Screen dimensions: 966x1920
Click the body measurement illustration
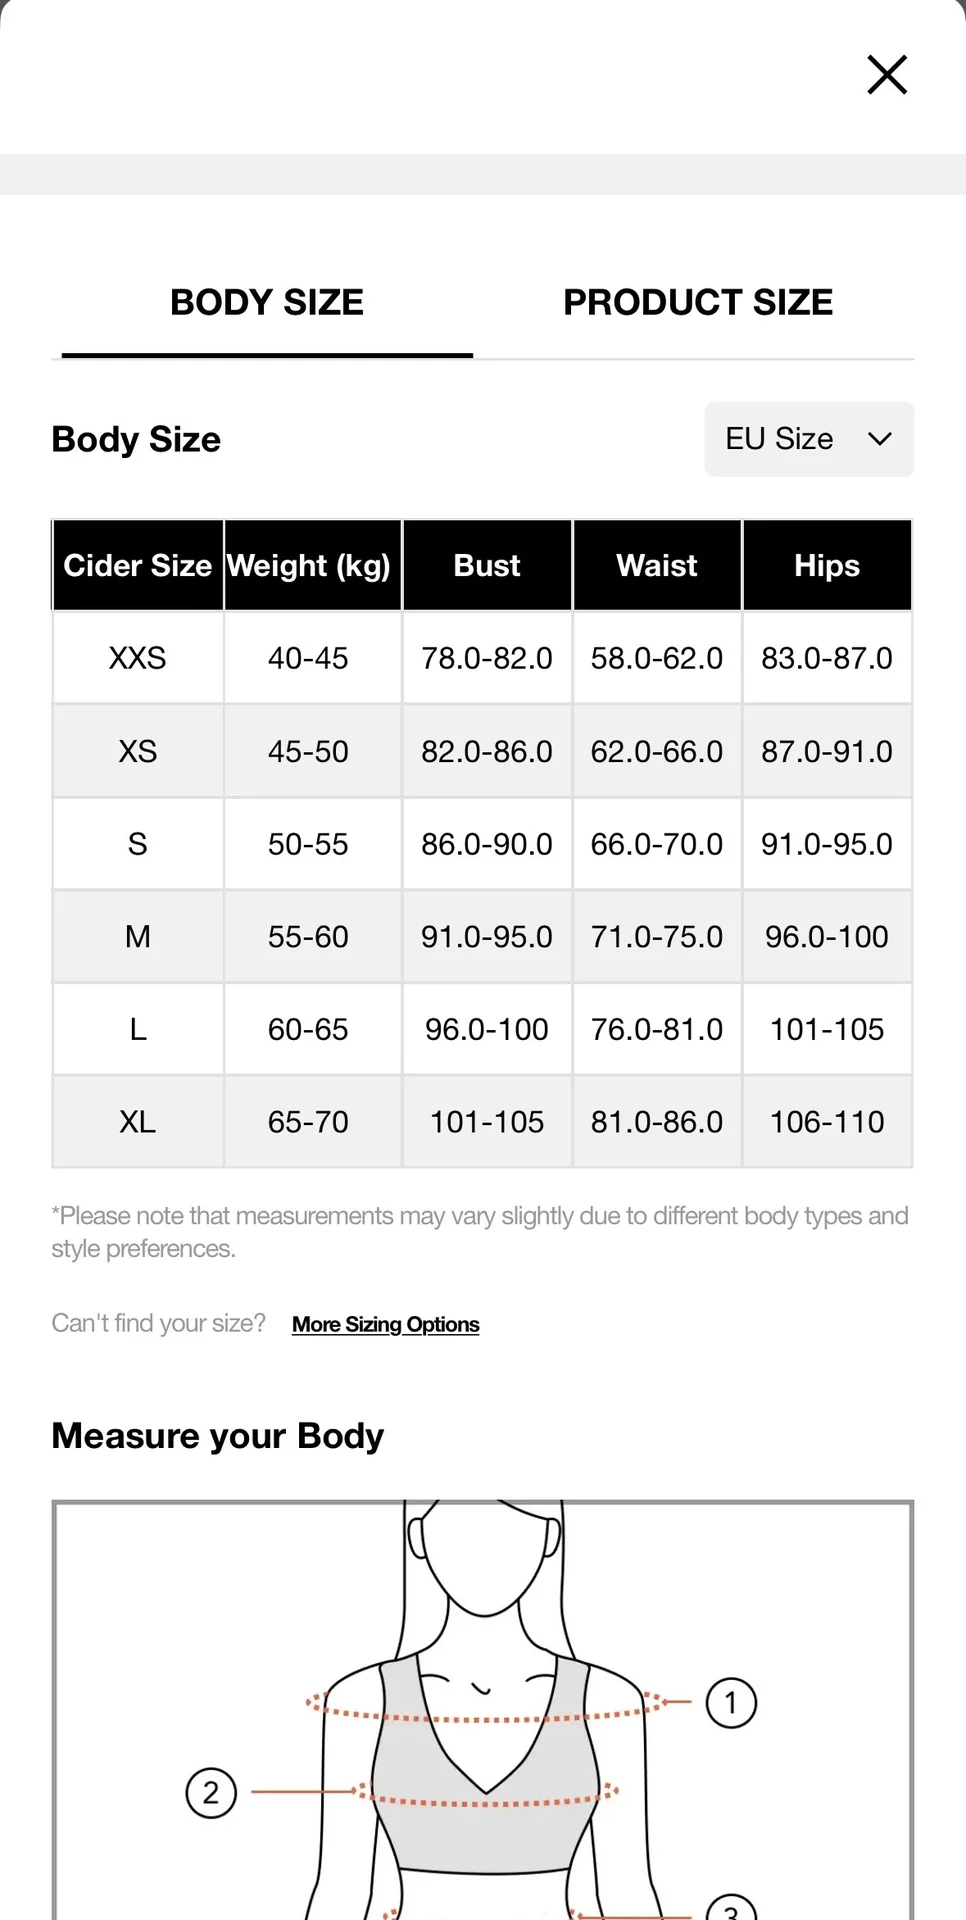pos(483,1710)
